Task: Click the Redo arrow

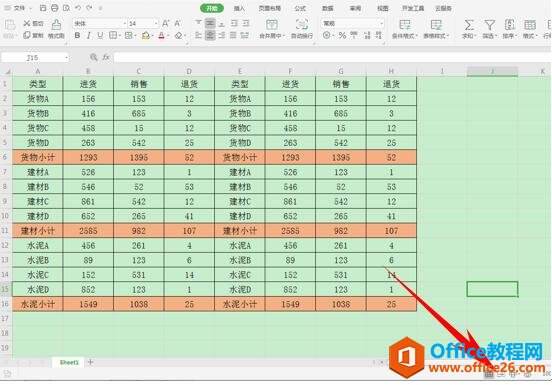Action: click(89, 8)
